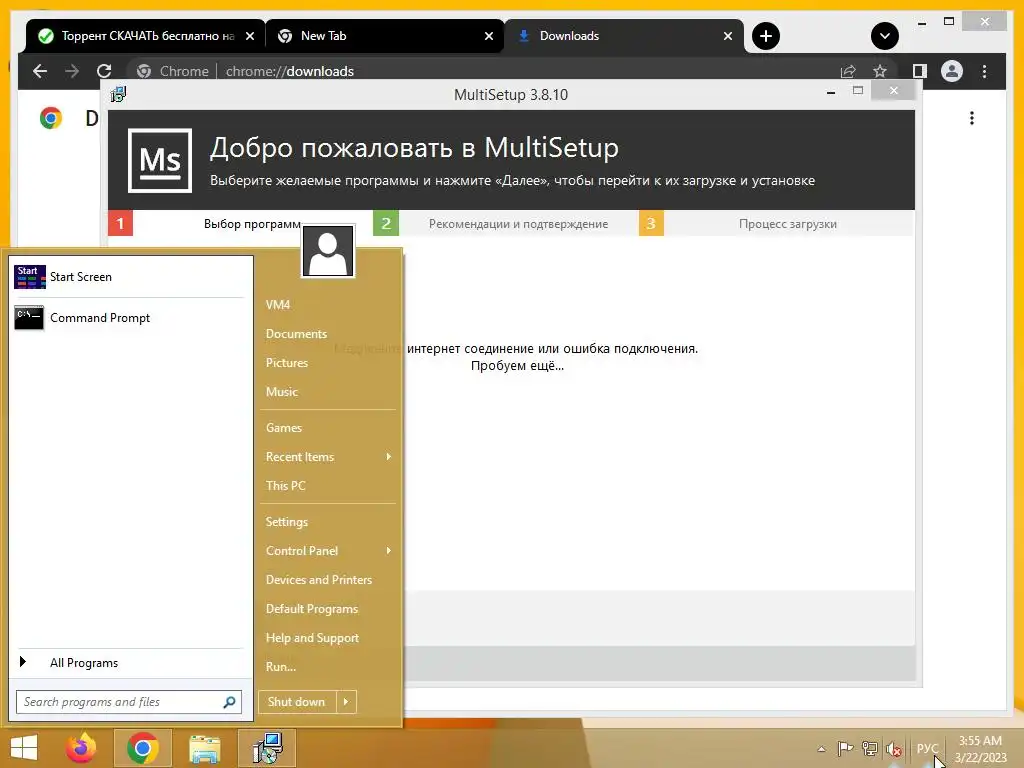
Task: Go forward in Chrome
Action: pos(72,71)
